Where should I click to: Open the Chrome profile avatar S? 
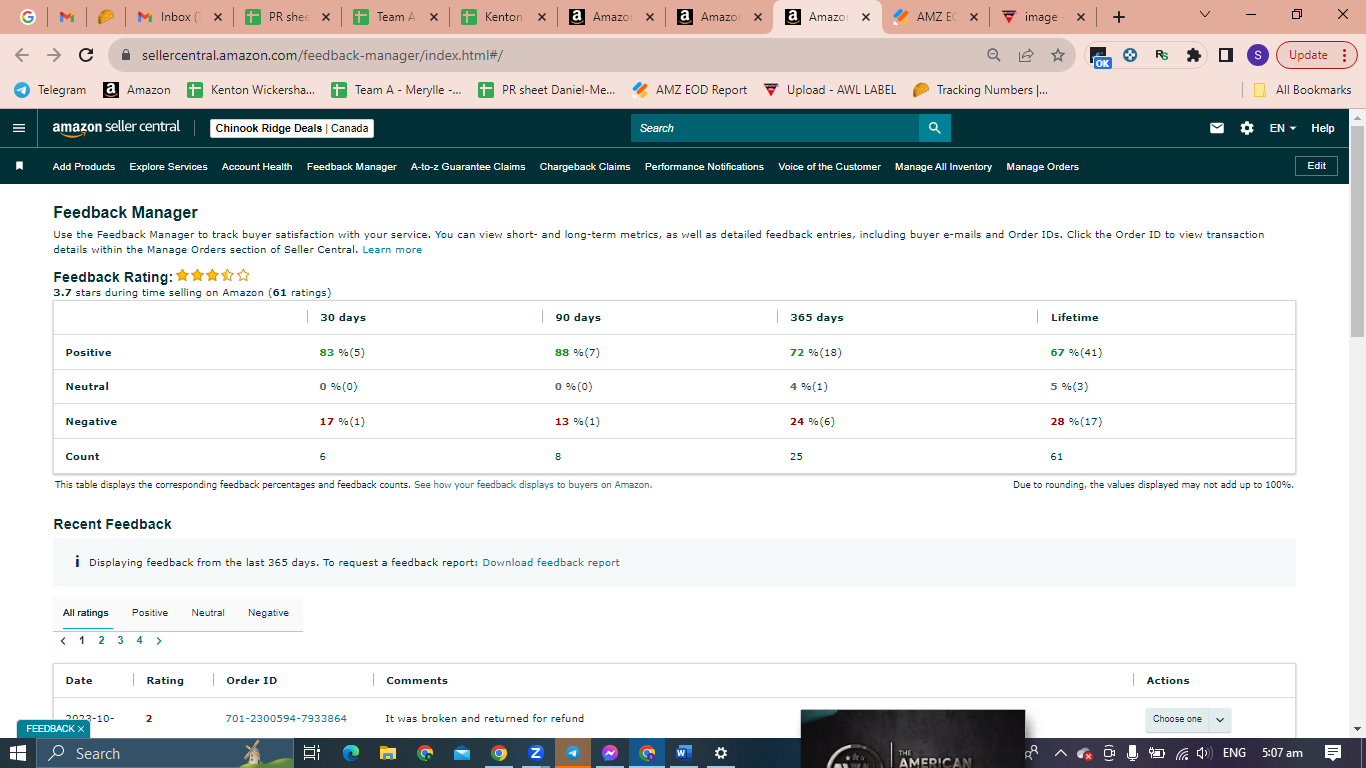[x=1258, y=55]
